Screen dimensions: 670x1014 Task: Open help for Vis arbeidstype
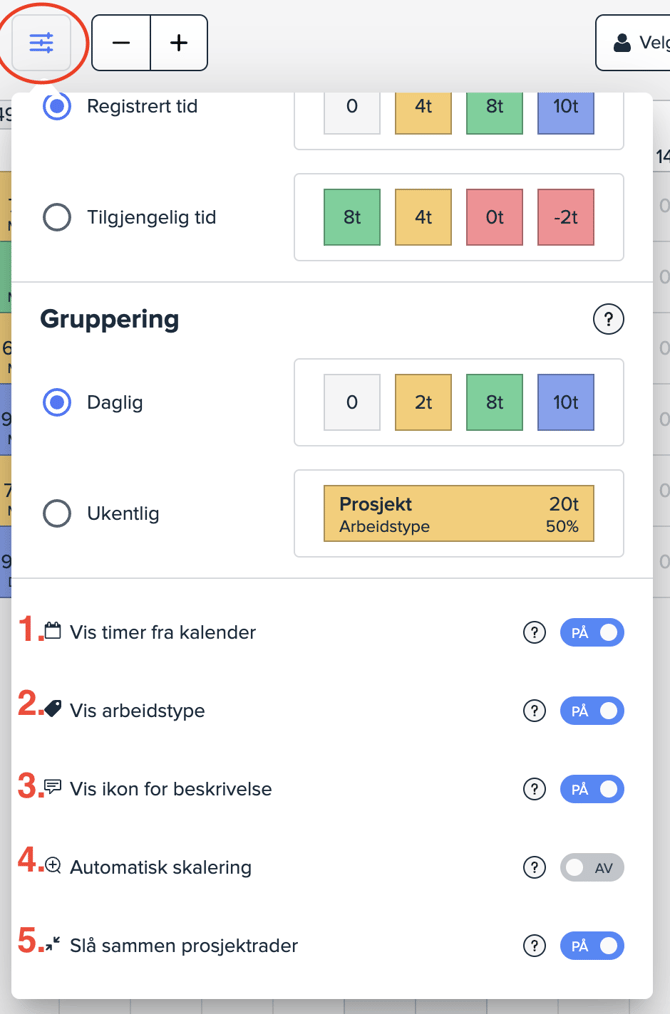tap(535, 711)
